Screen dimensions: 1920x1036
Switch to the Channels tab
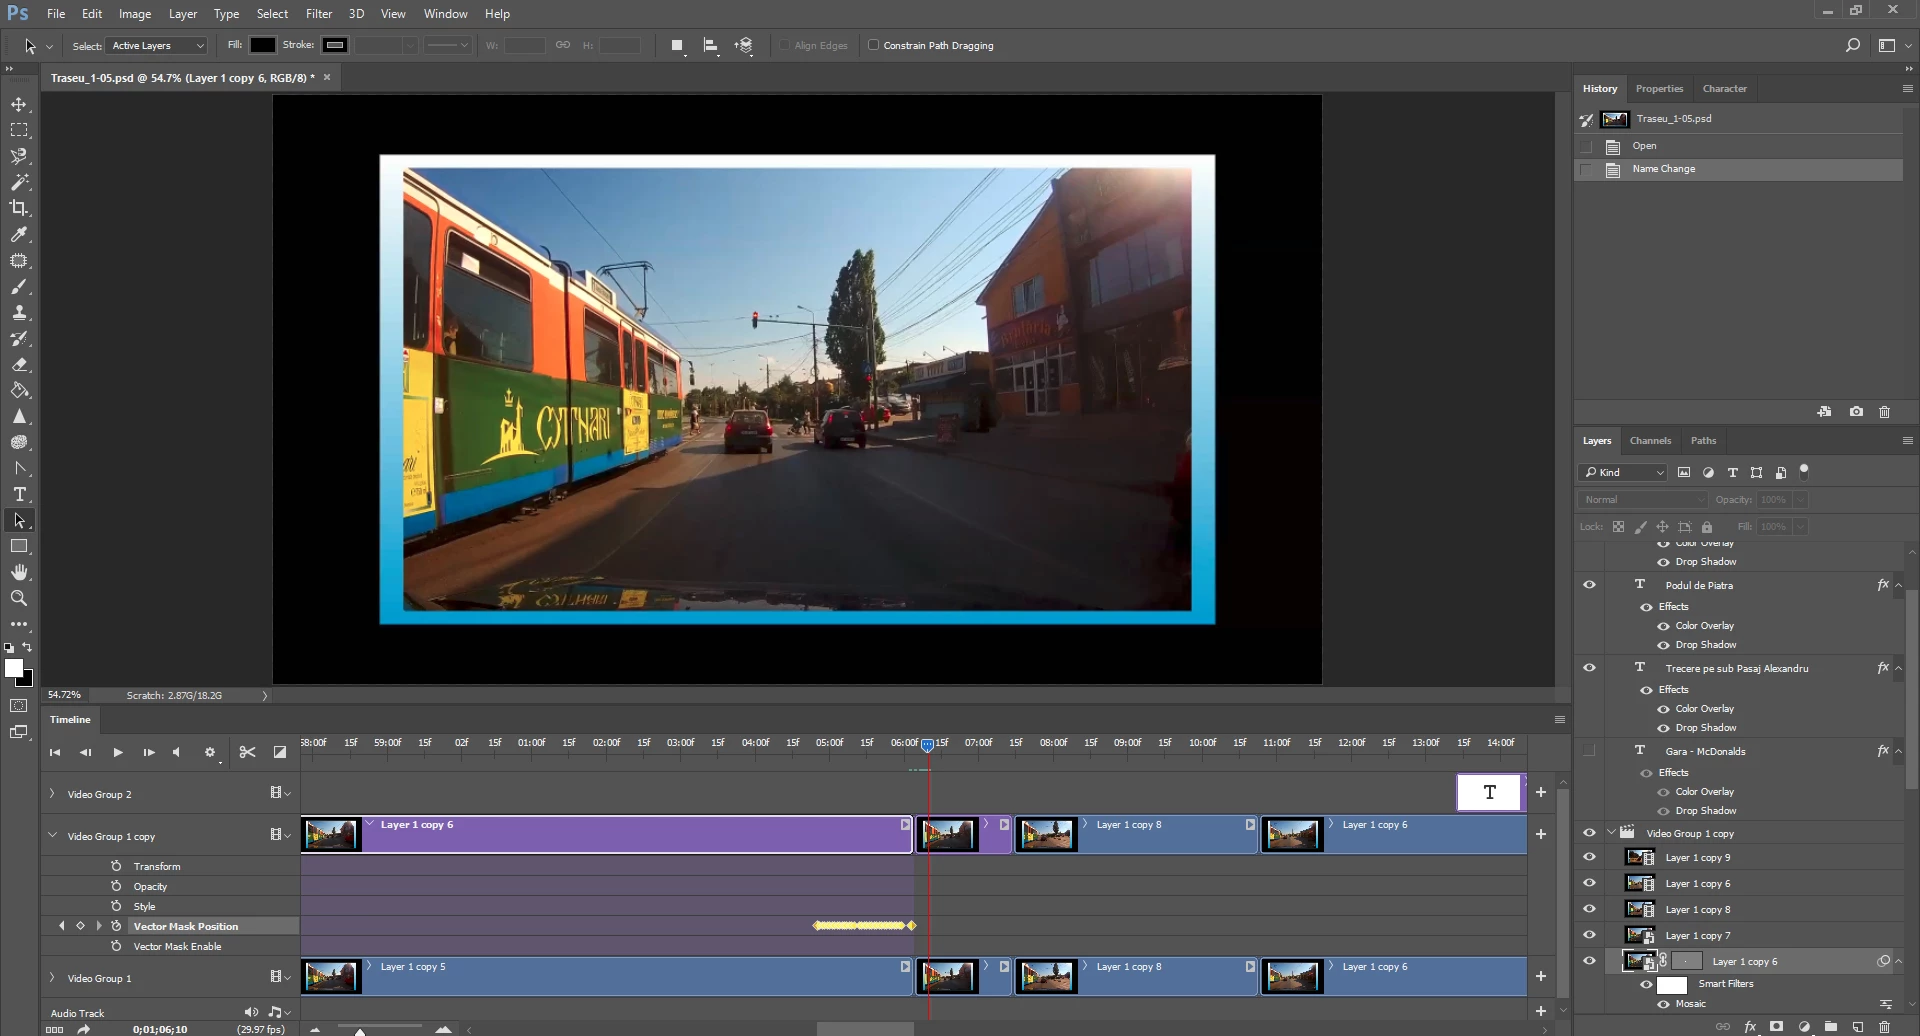coord(1649,440)
